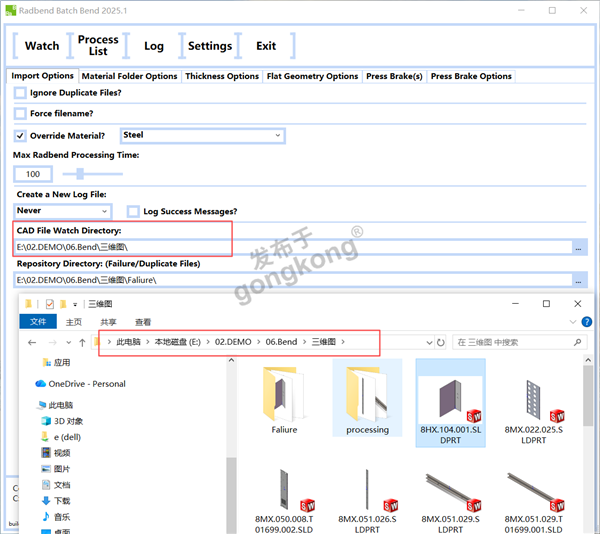Open the recent locations dropdown arrow

[68, 342]
